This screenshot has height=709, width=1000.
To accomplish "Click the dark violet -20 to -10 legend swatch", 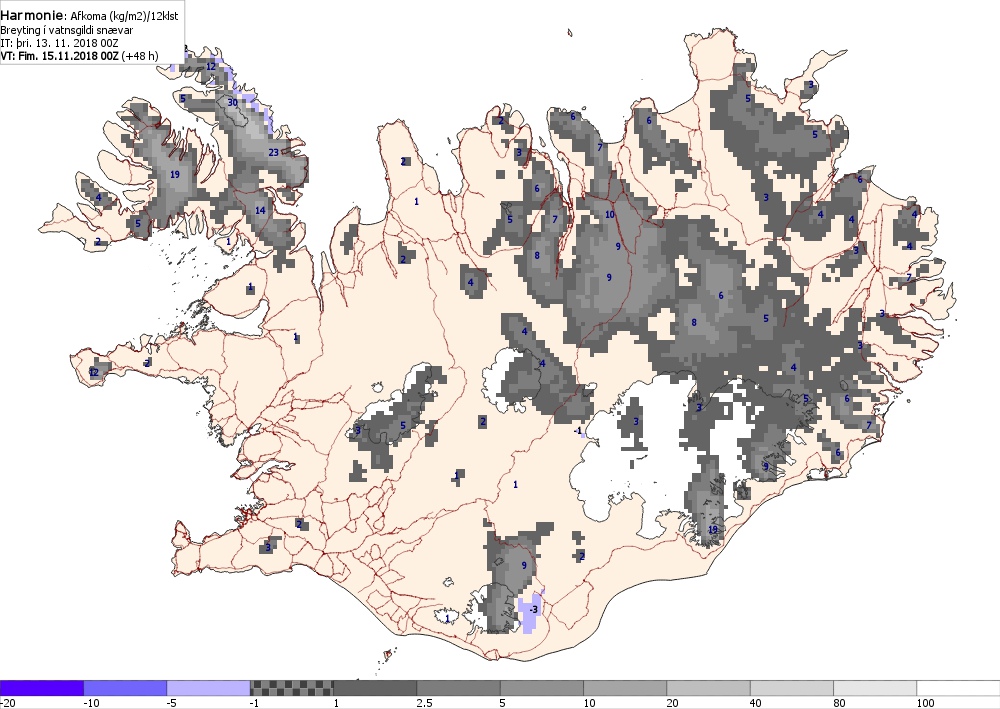I will tap(41, 688).
